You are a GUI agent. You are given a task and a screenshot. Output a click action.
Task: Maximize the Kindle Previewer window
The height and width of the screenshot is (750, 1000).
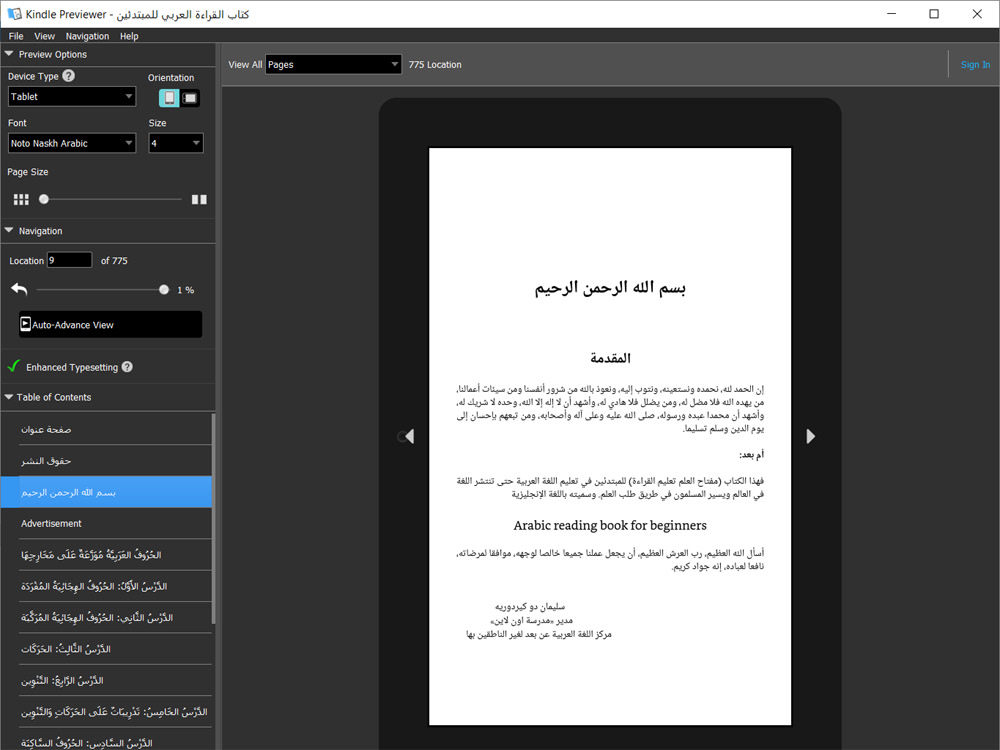click(934, 13)
